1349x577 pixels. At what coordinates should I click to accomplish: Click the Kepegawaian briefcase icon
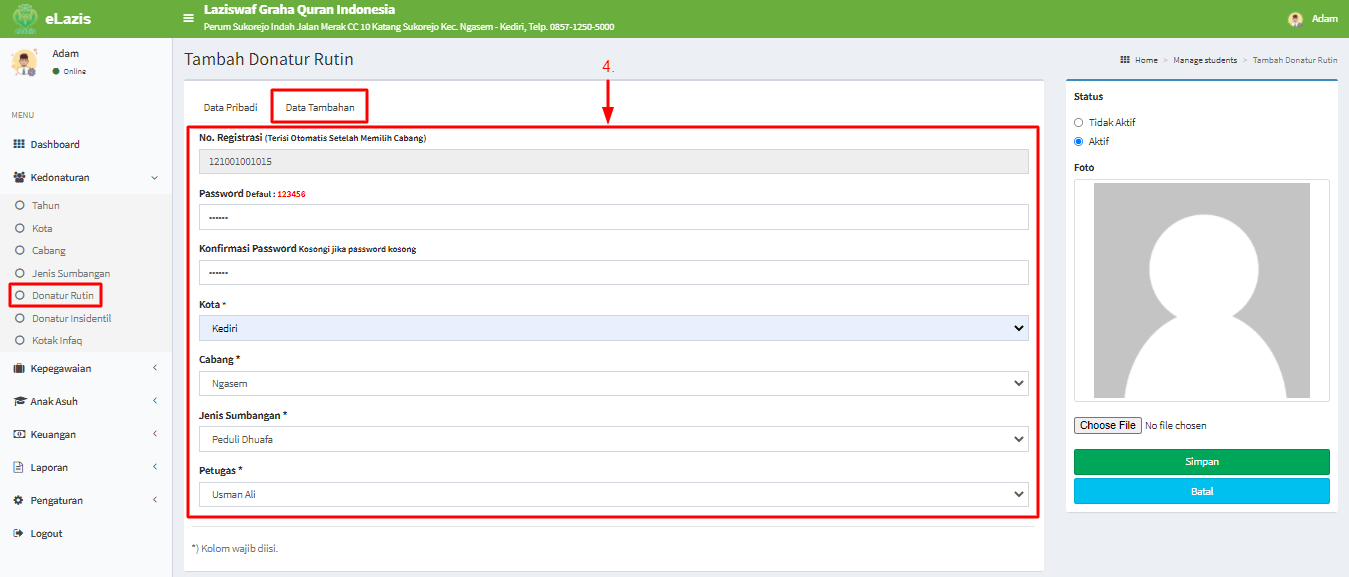(x=19, y=368)
